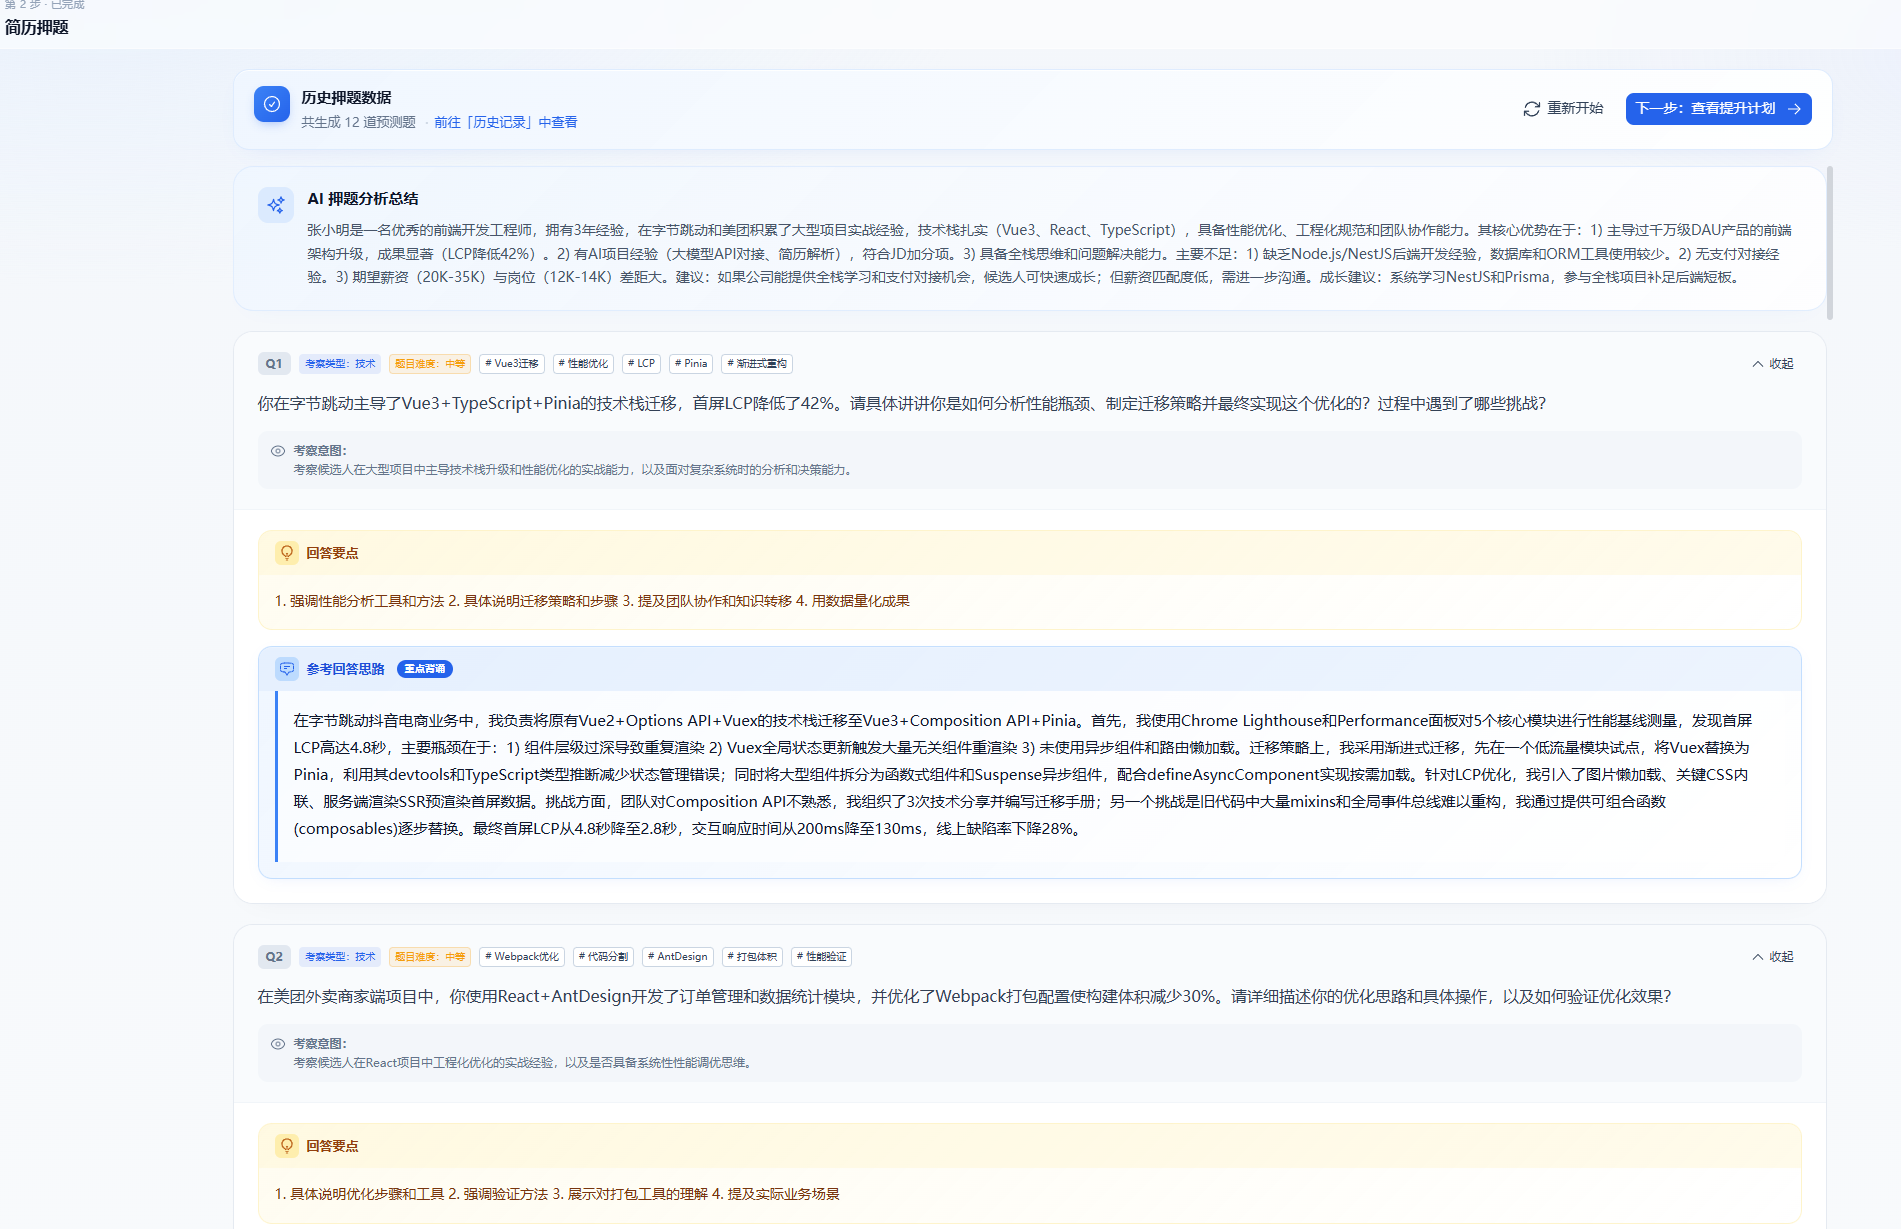Click the AI 押题分析总结 heading

pyautogui.click(x=363, y=199)
